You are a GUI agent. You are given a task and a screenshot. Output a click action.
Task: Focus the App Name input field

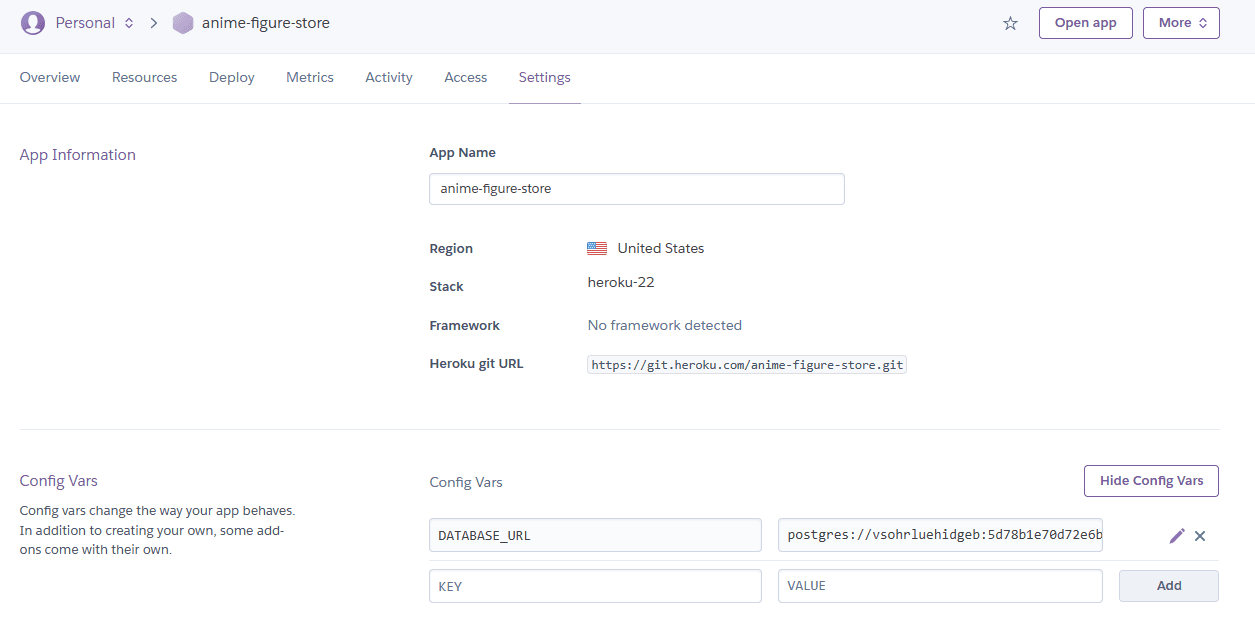click(637, 189)
